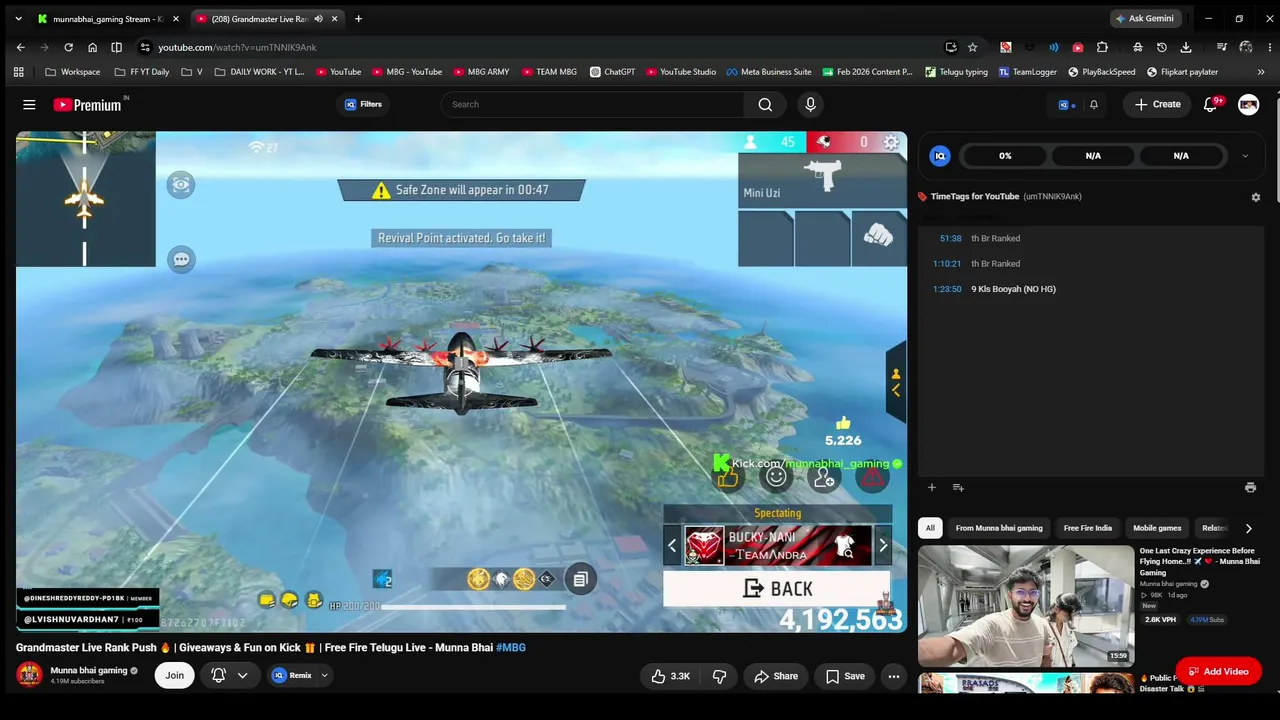Expand hidden bookmarks overflow chevron

(x=1261, y=72)
